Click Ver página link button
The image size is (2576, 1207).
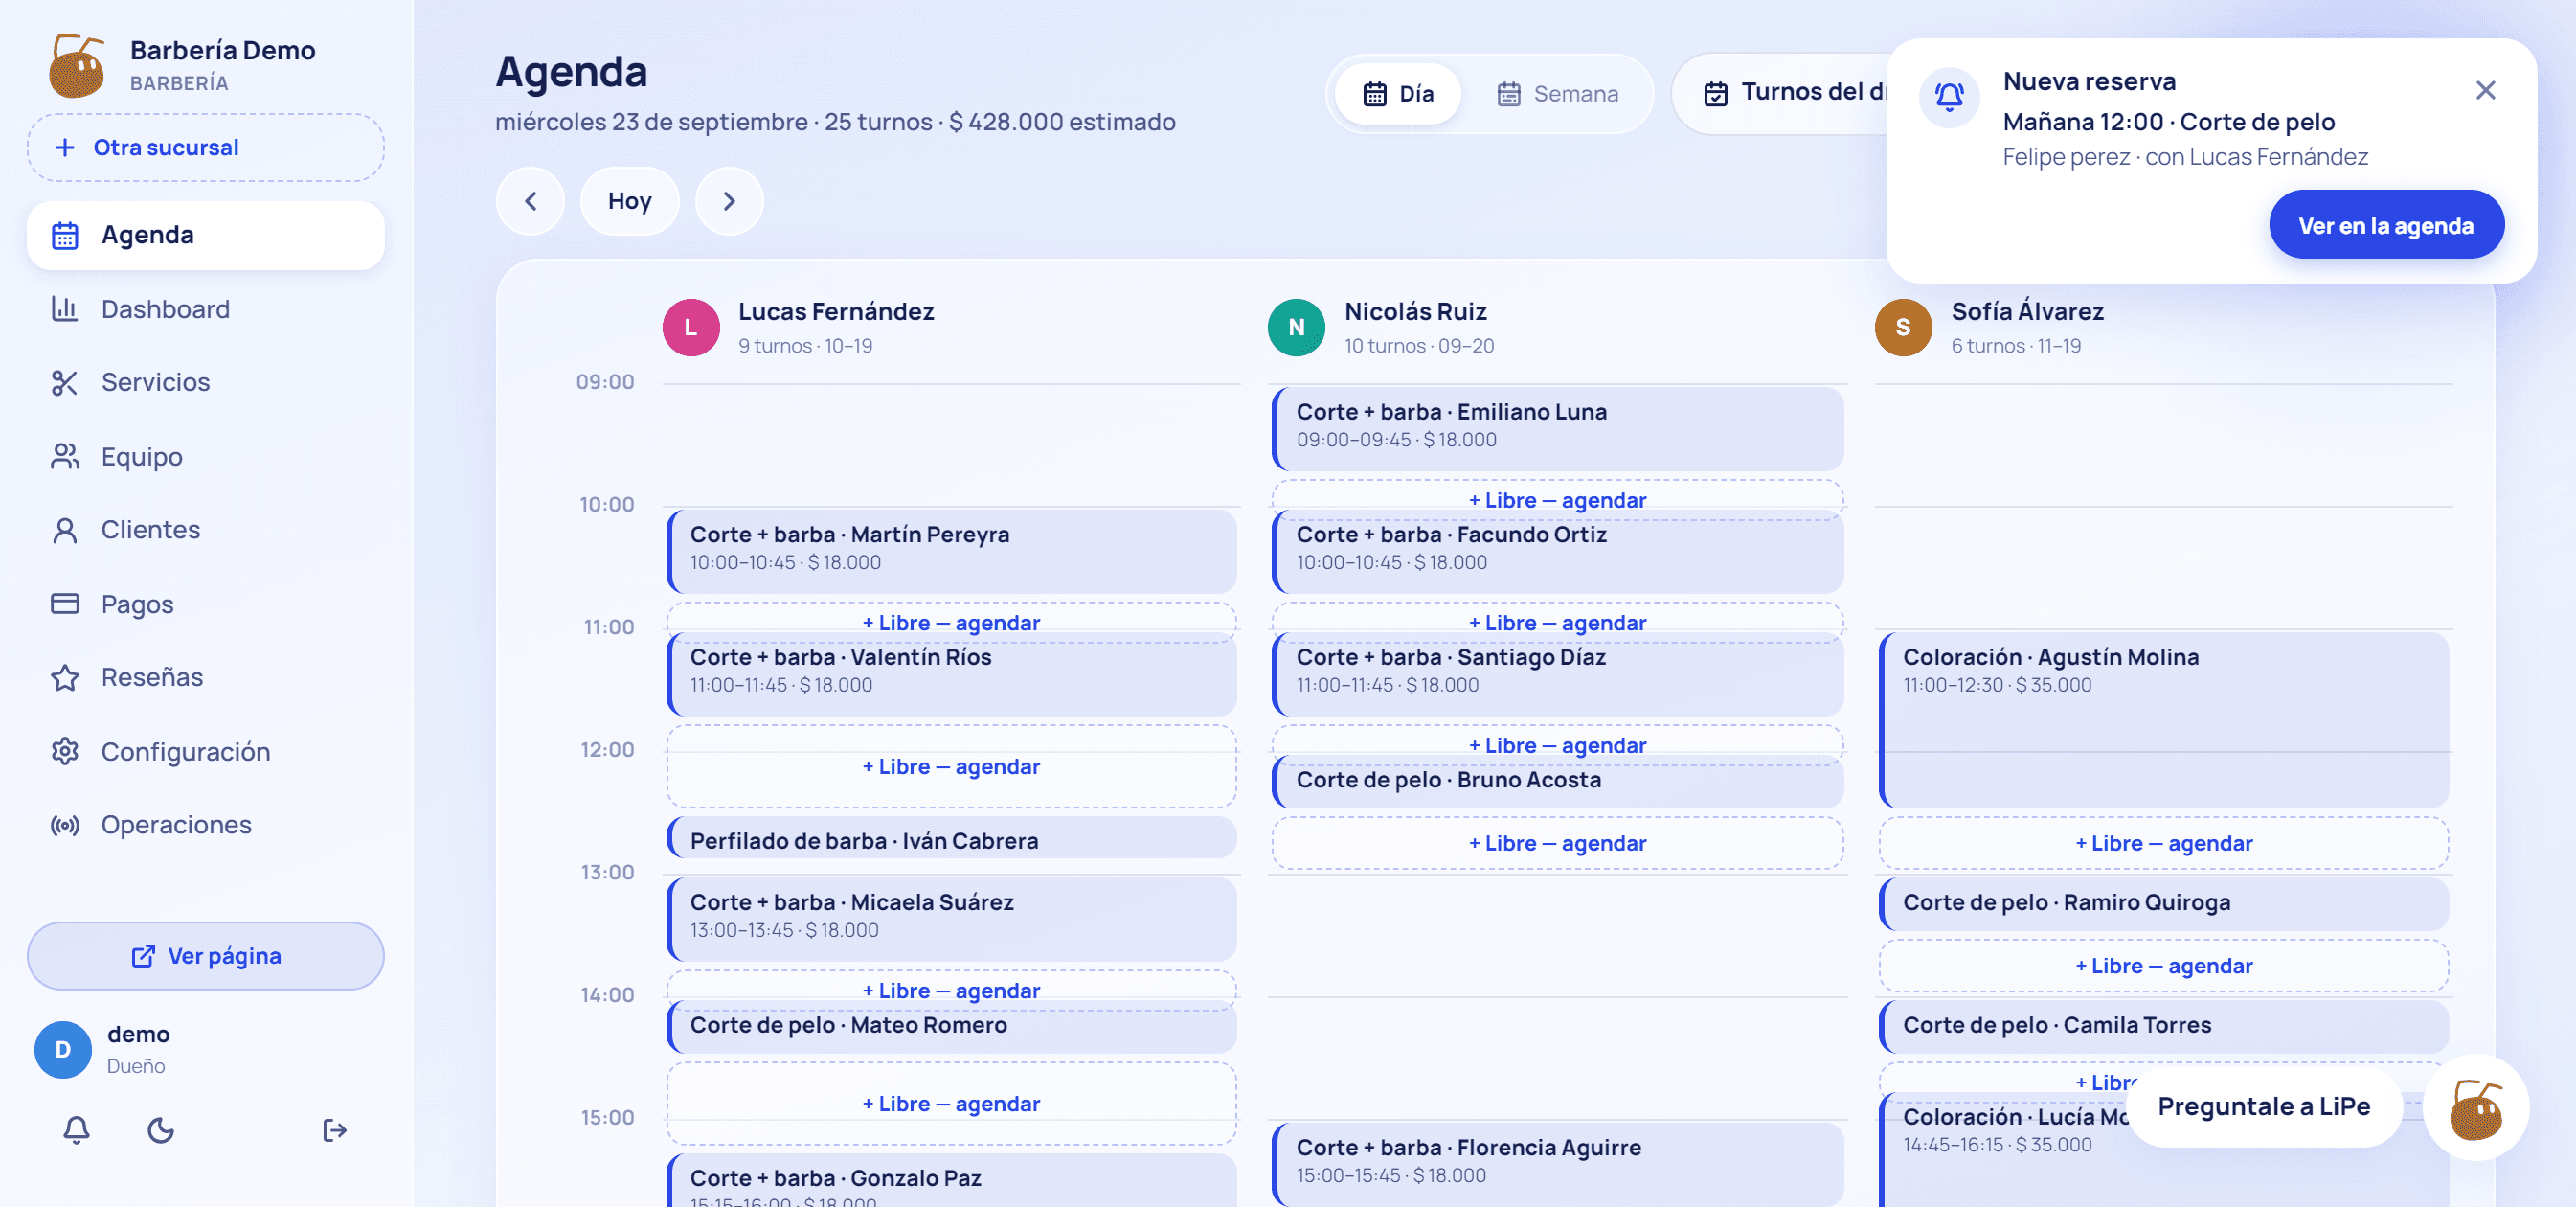pyautogui.click(x=206, y=956)
